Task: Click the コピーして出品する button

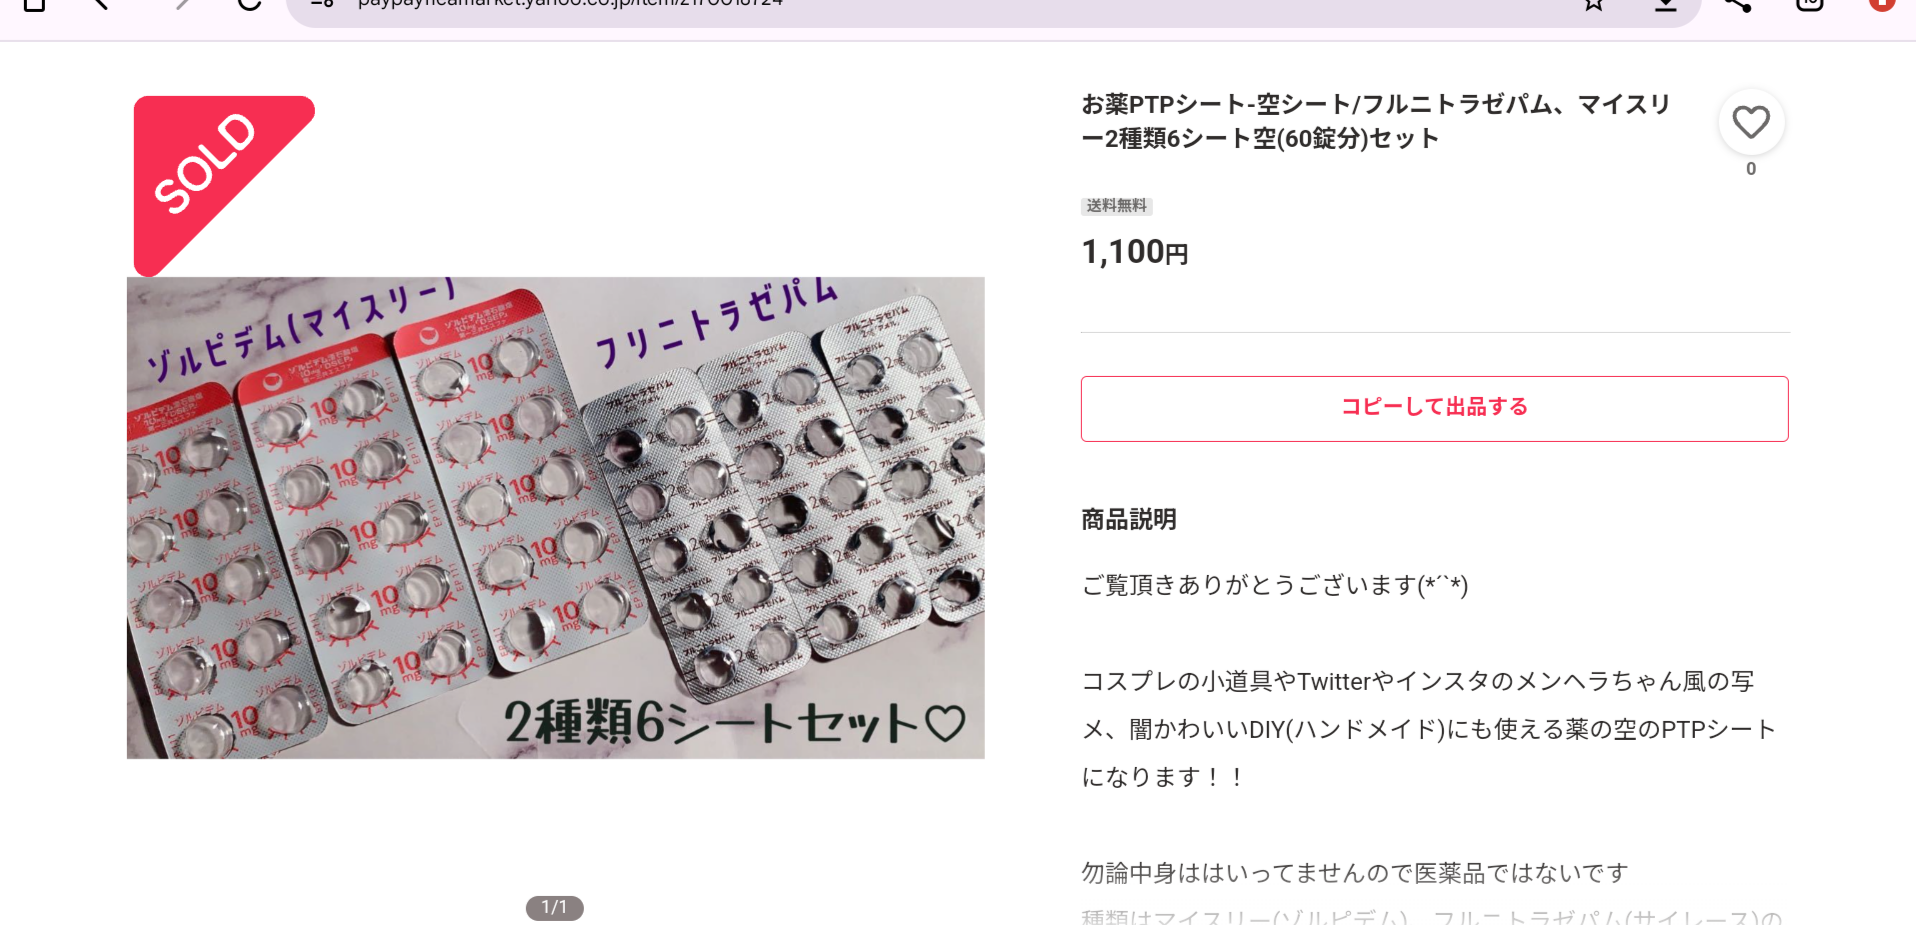Action: tap(1434, 408)
